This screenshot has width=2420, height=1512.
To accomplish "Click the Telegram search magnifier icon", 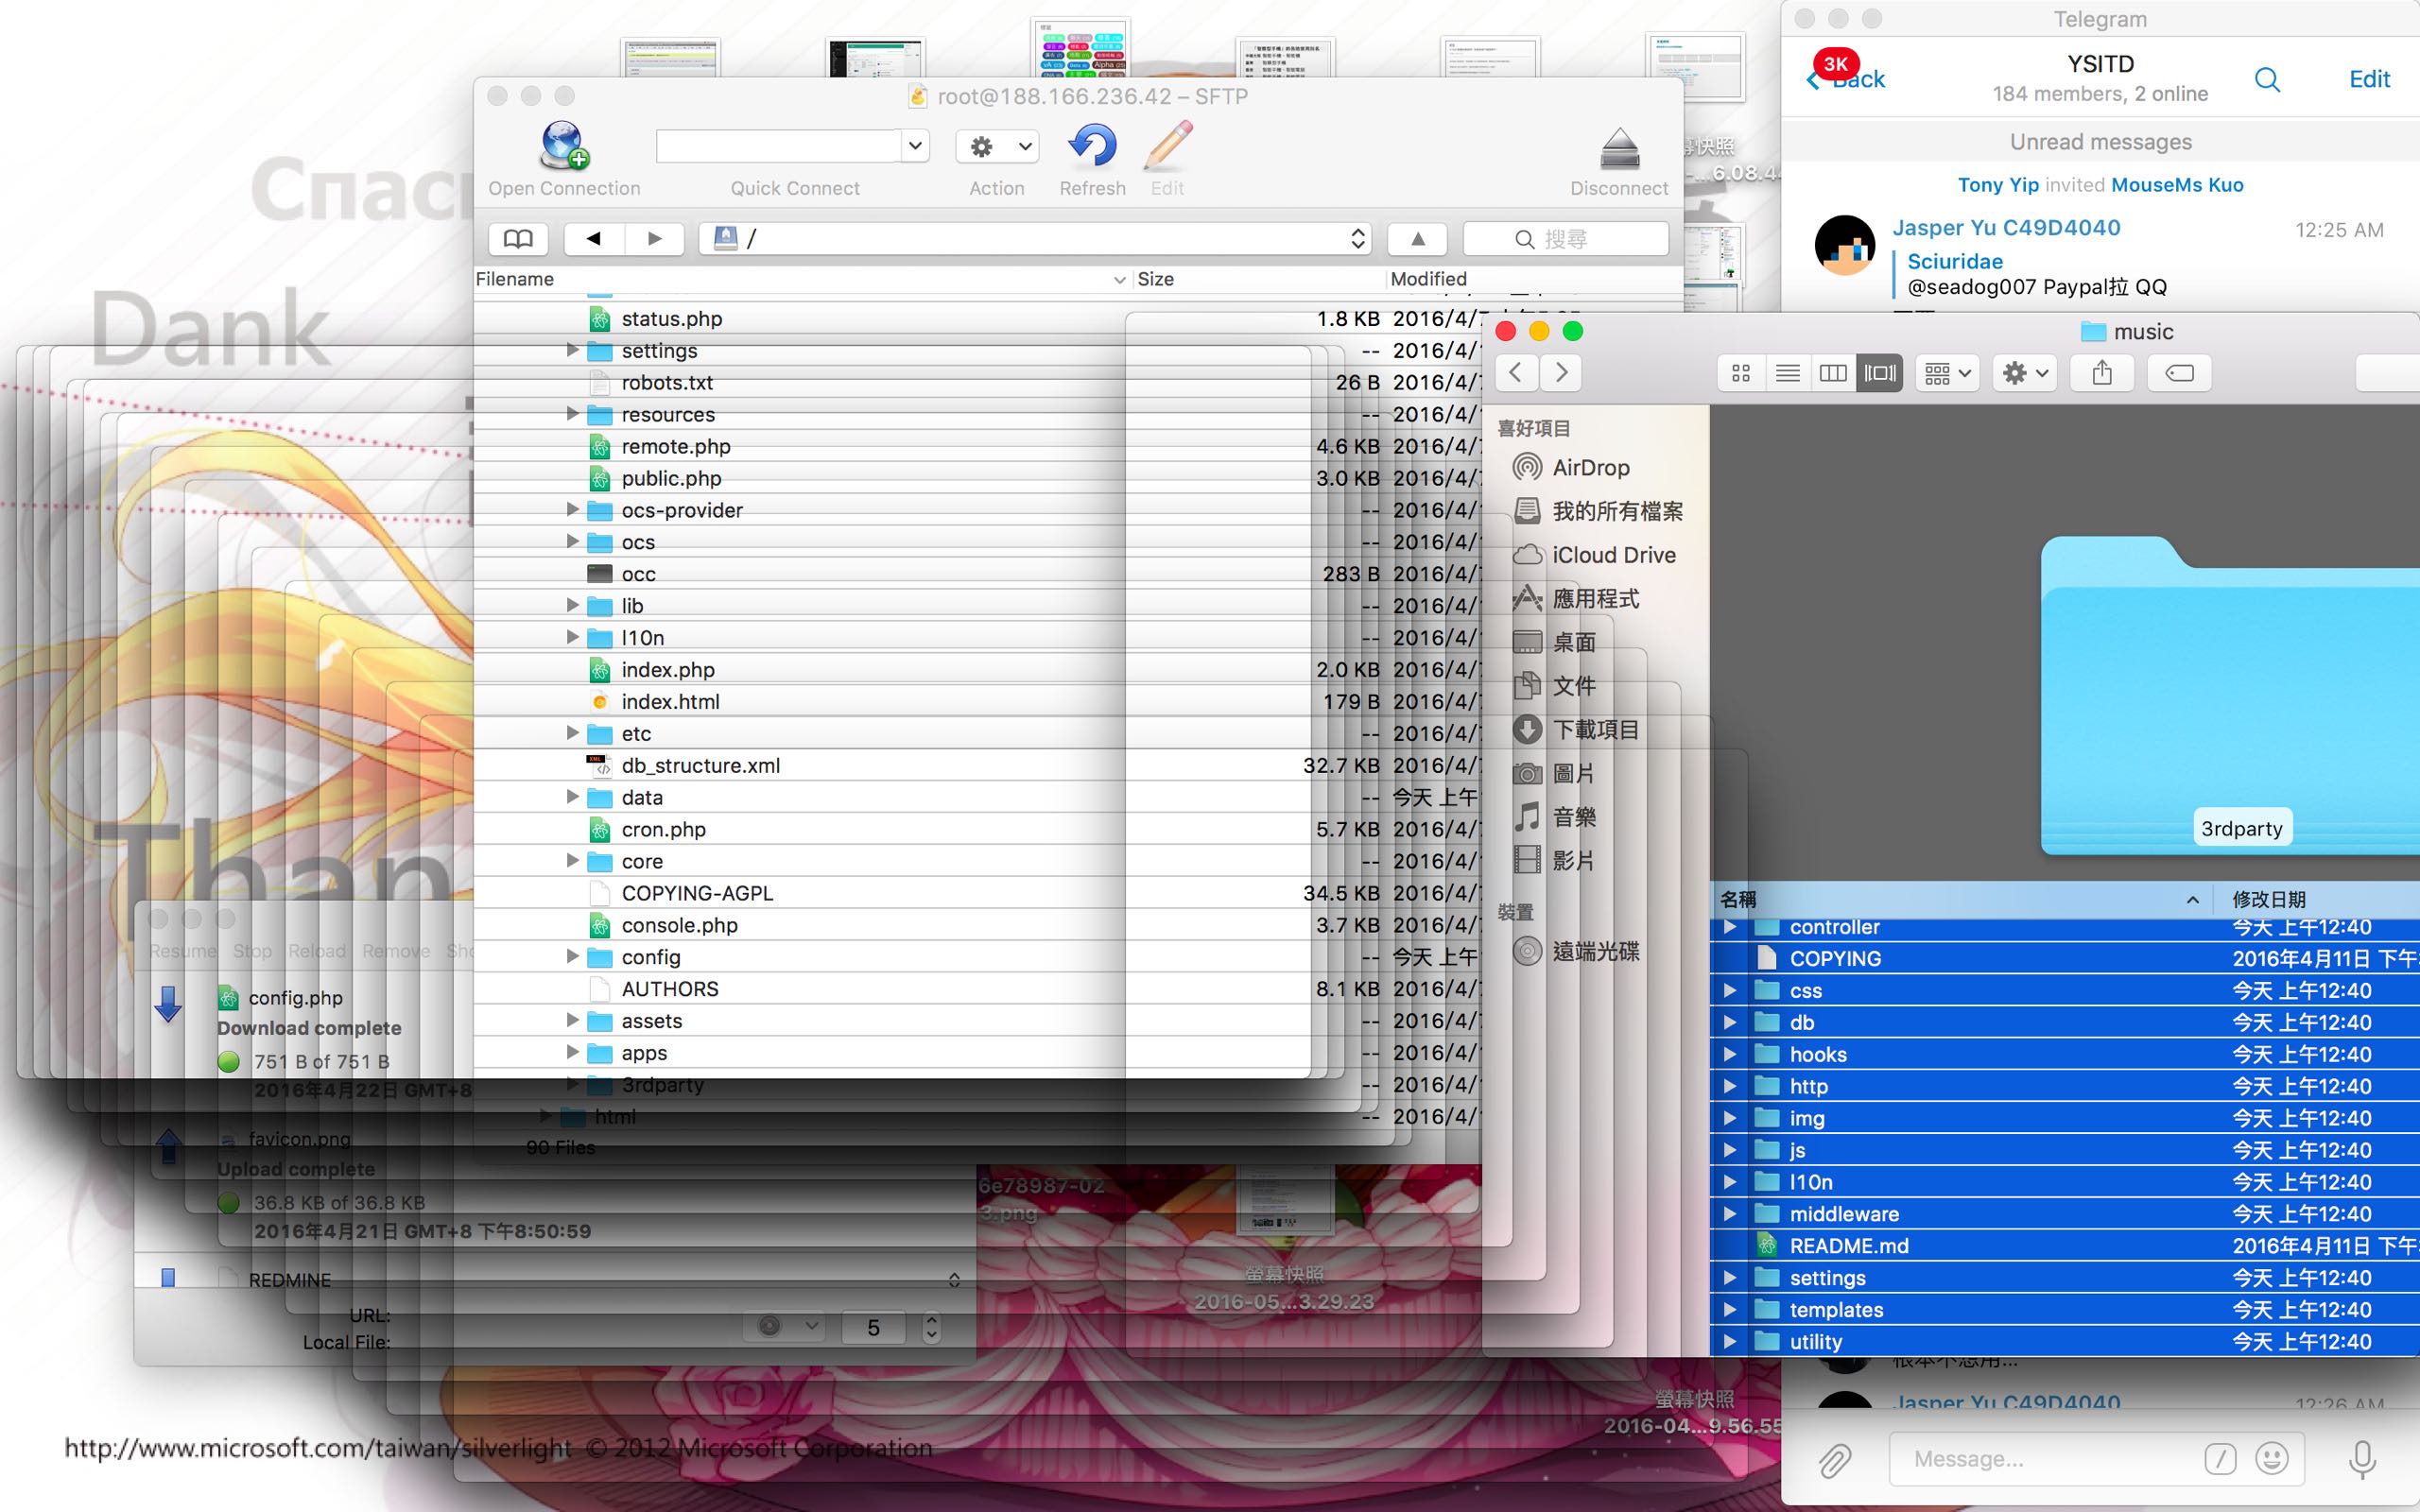I will click(x=2267, y=80).
